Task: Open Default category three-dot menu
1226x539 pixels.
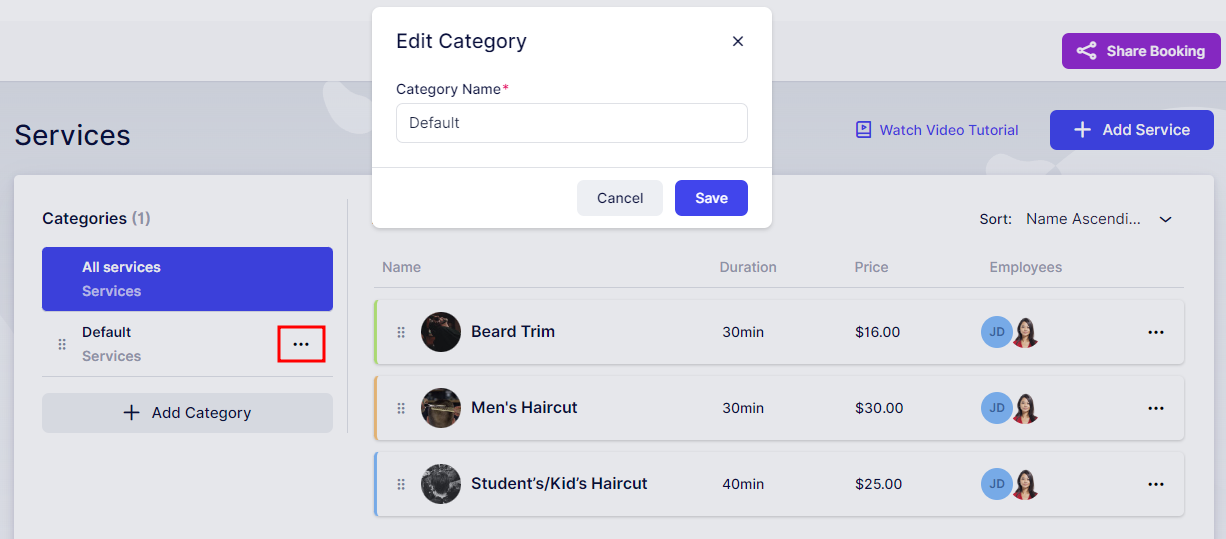Action: (x=301, y=344)
